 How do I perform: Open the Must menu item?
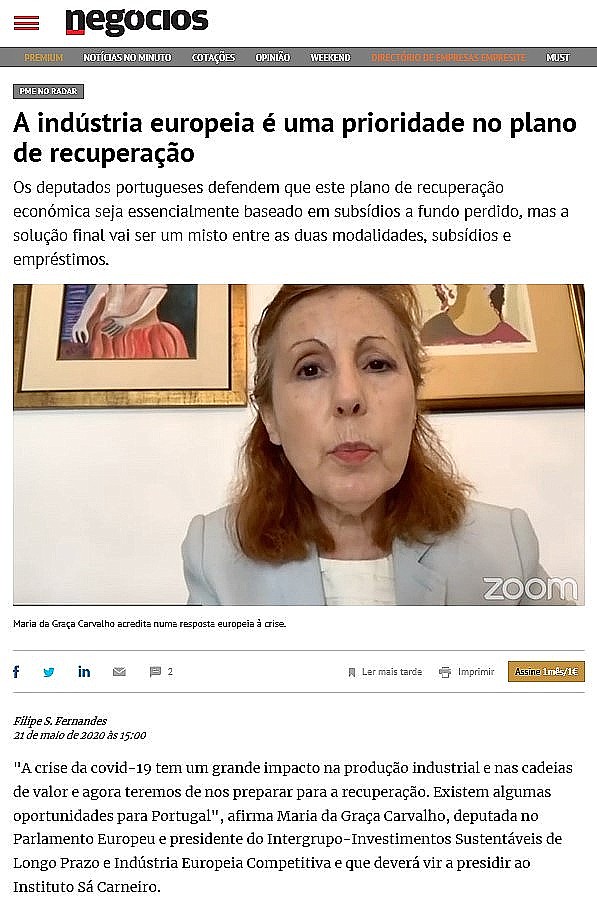pos(558,57)
